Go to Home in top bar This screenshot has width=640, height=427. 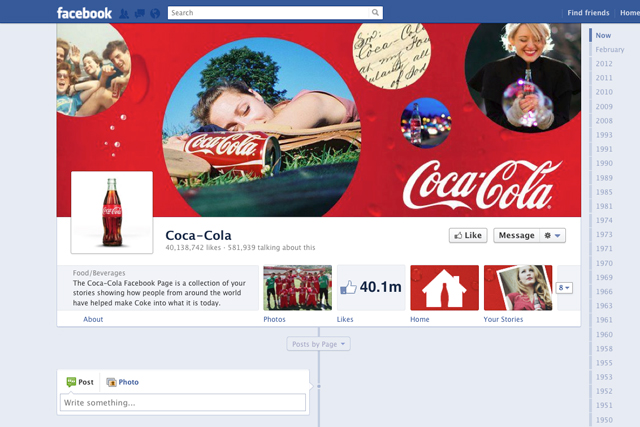[x=630, y=13]
